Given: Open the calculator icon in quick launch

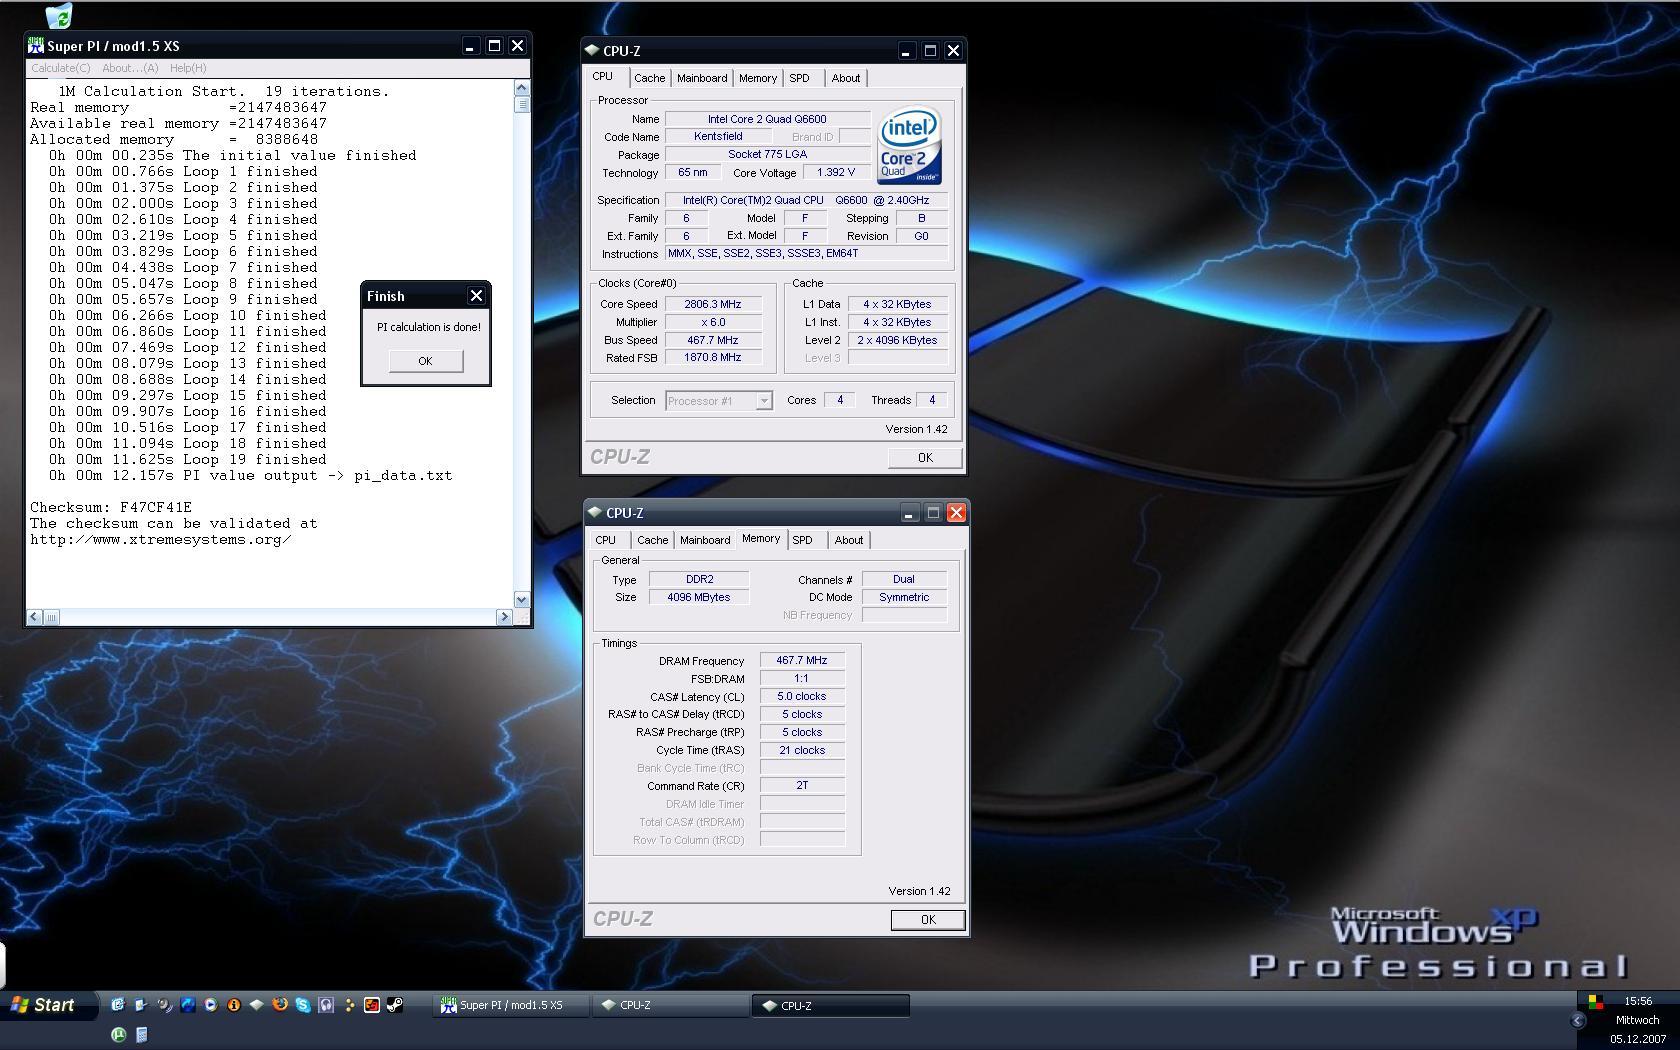Looking at the screenshot, I should click(142, 1034).
